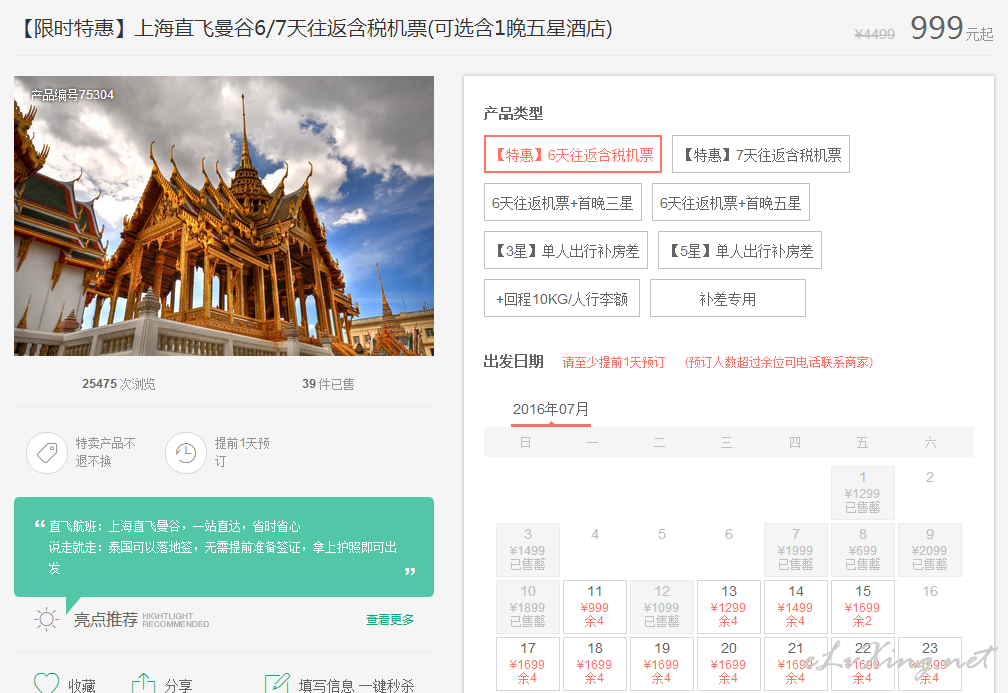Click sold-out July 9 cell ¥2099
1008x693 pixels.
pos(930,550)
